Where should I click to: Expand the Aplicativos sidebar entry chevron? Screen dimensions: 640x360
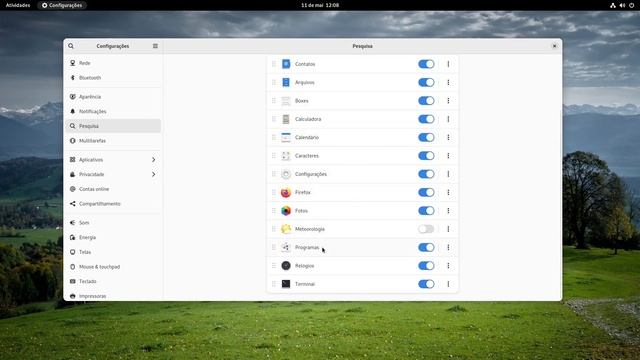(153, 160)
